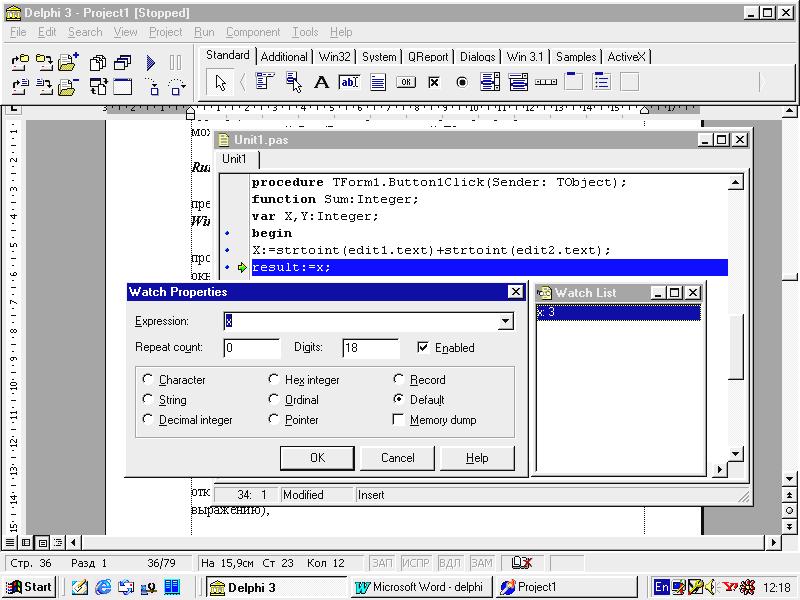Switch to Project1 on the taskbar

(566, 587)
